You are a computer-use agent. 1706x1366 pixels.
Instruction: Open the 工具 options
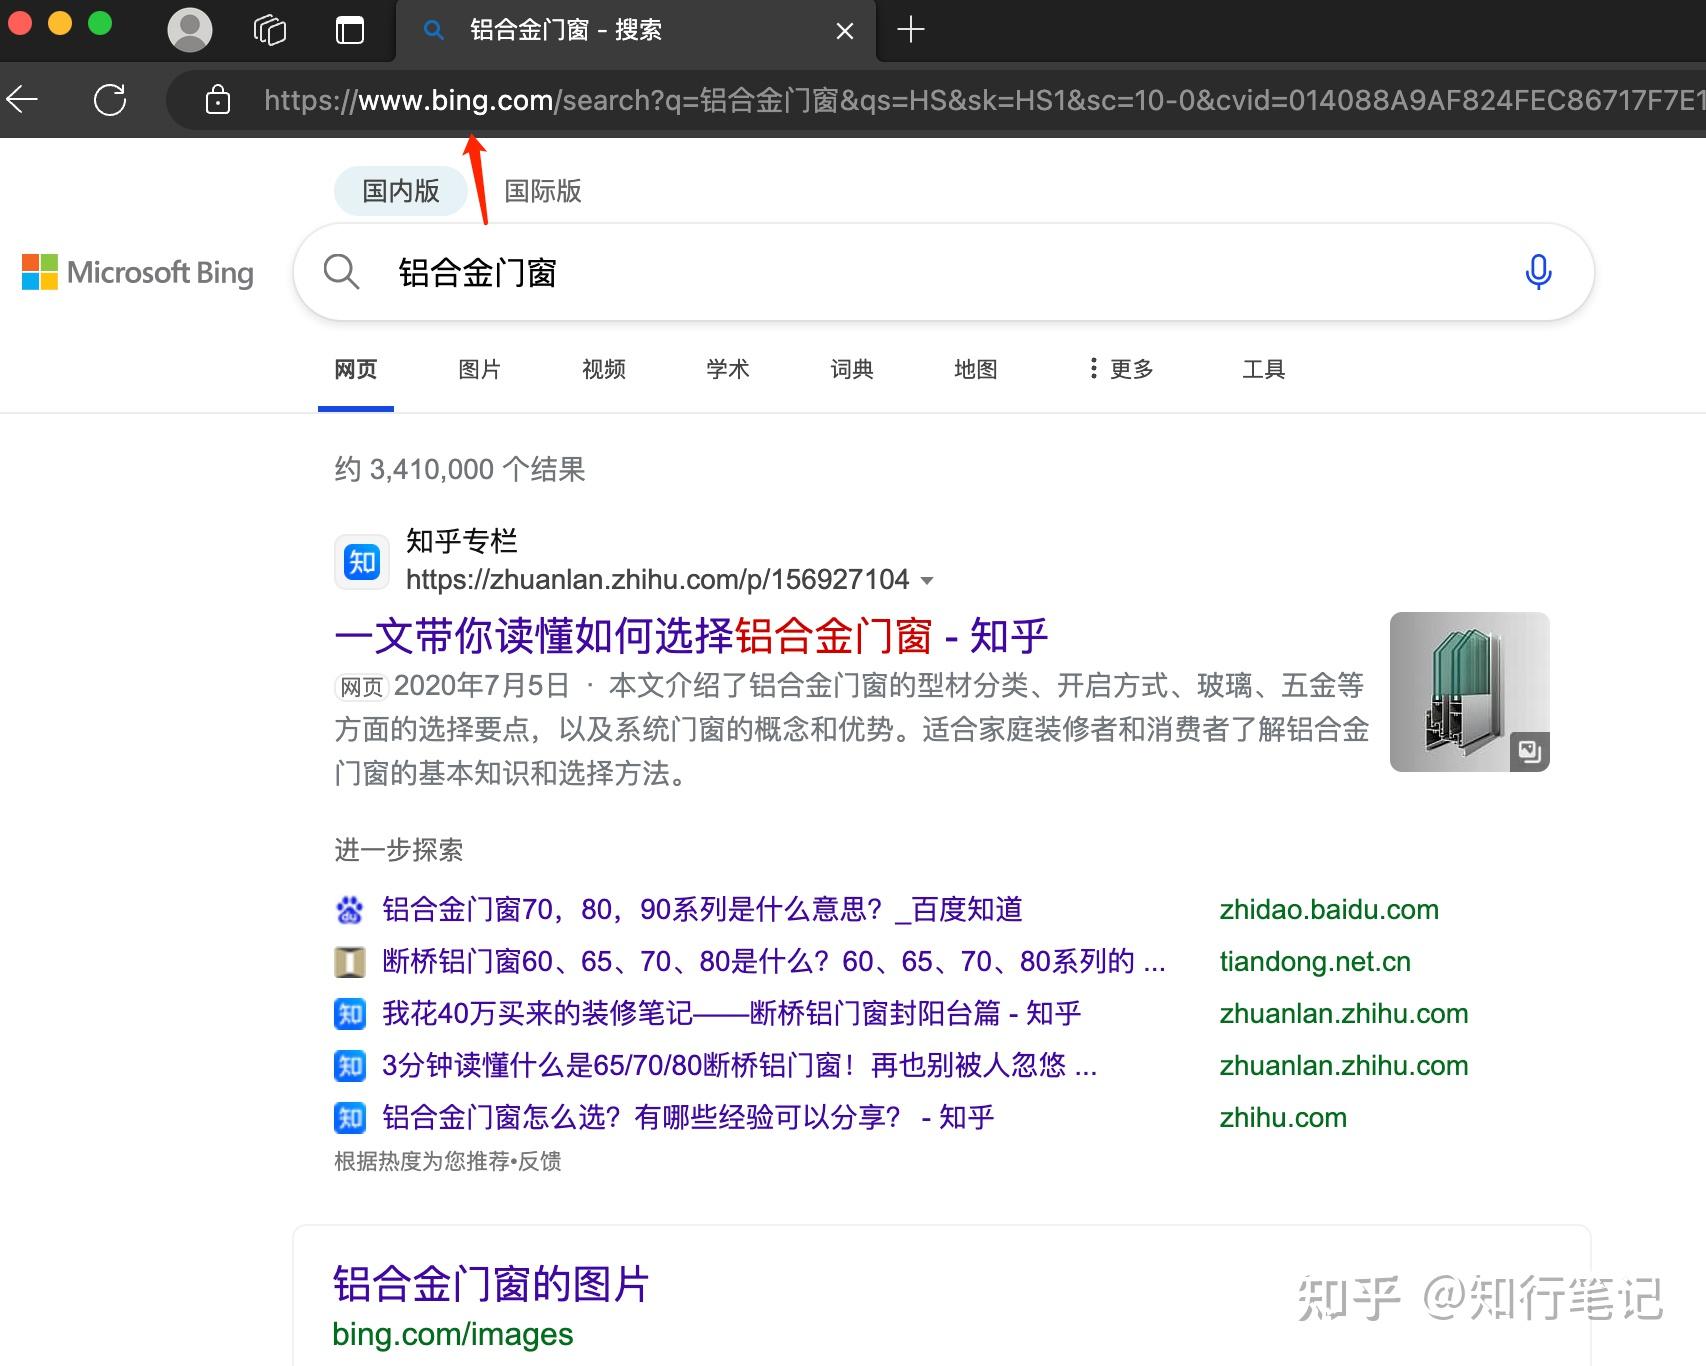coord(1264,369)
